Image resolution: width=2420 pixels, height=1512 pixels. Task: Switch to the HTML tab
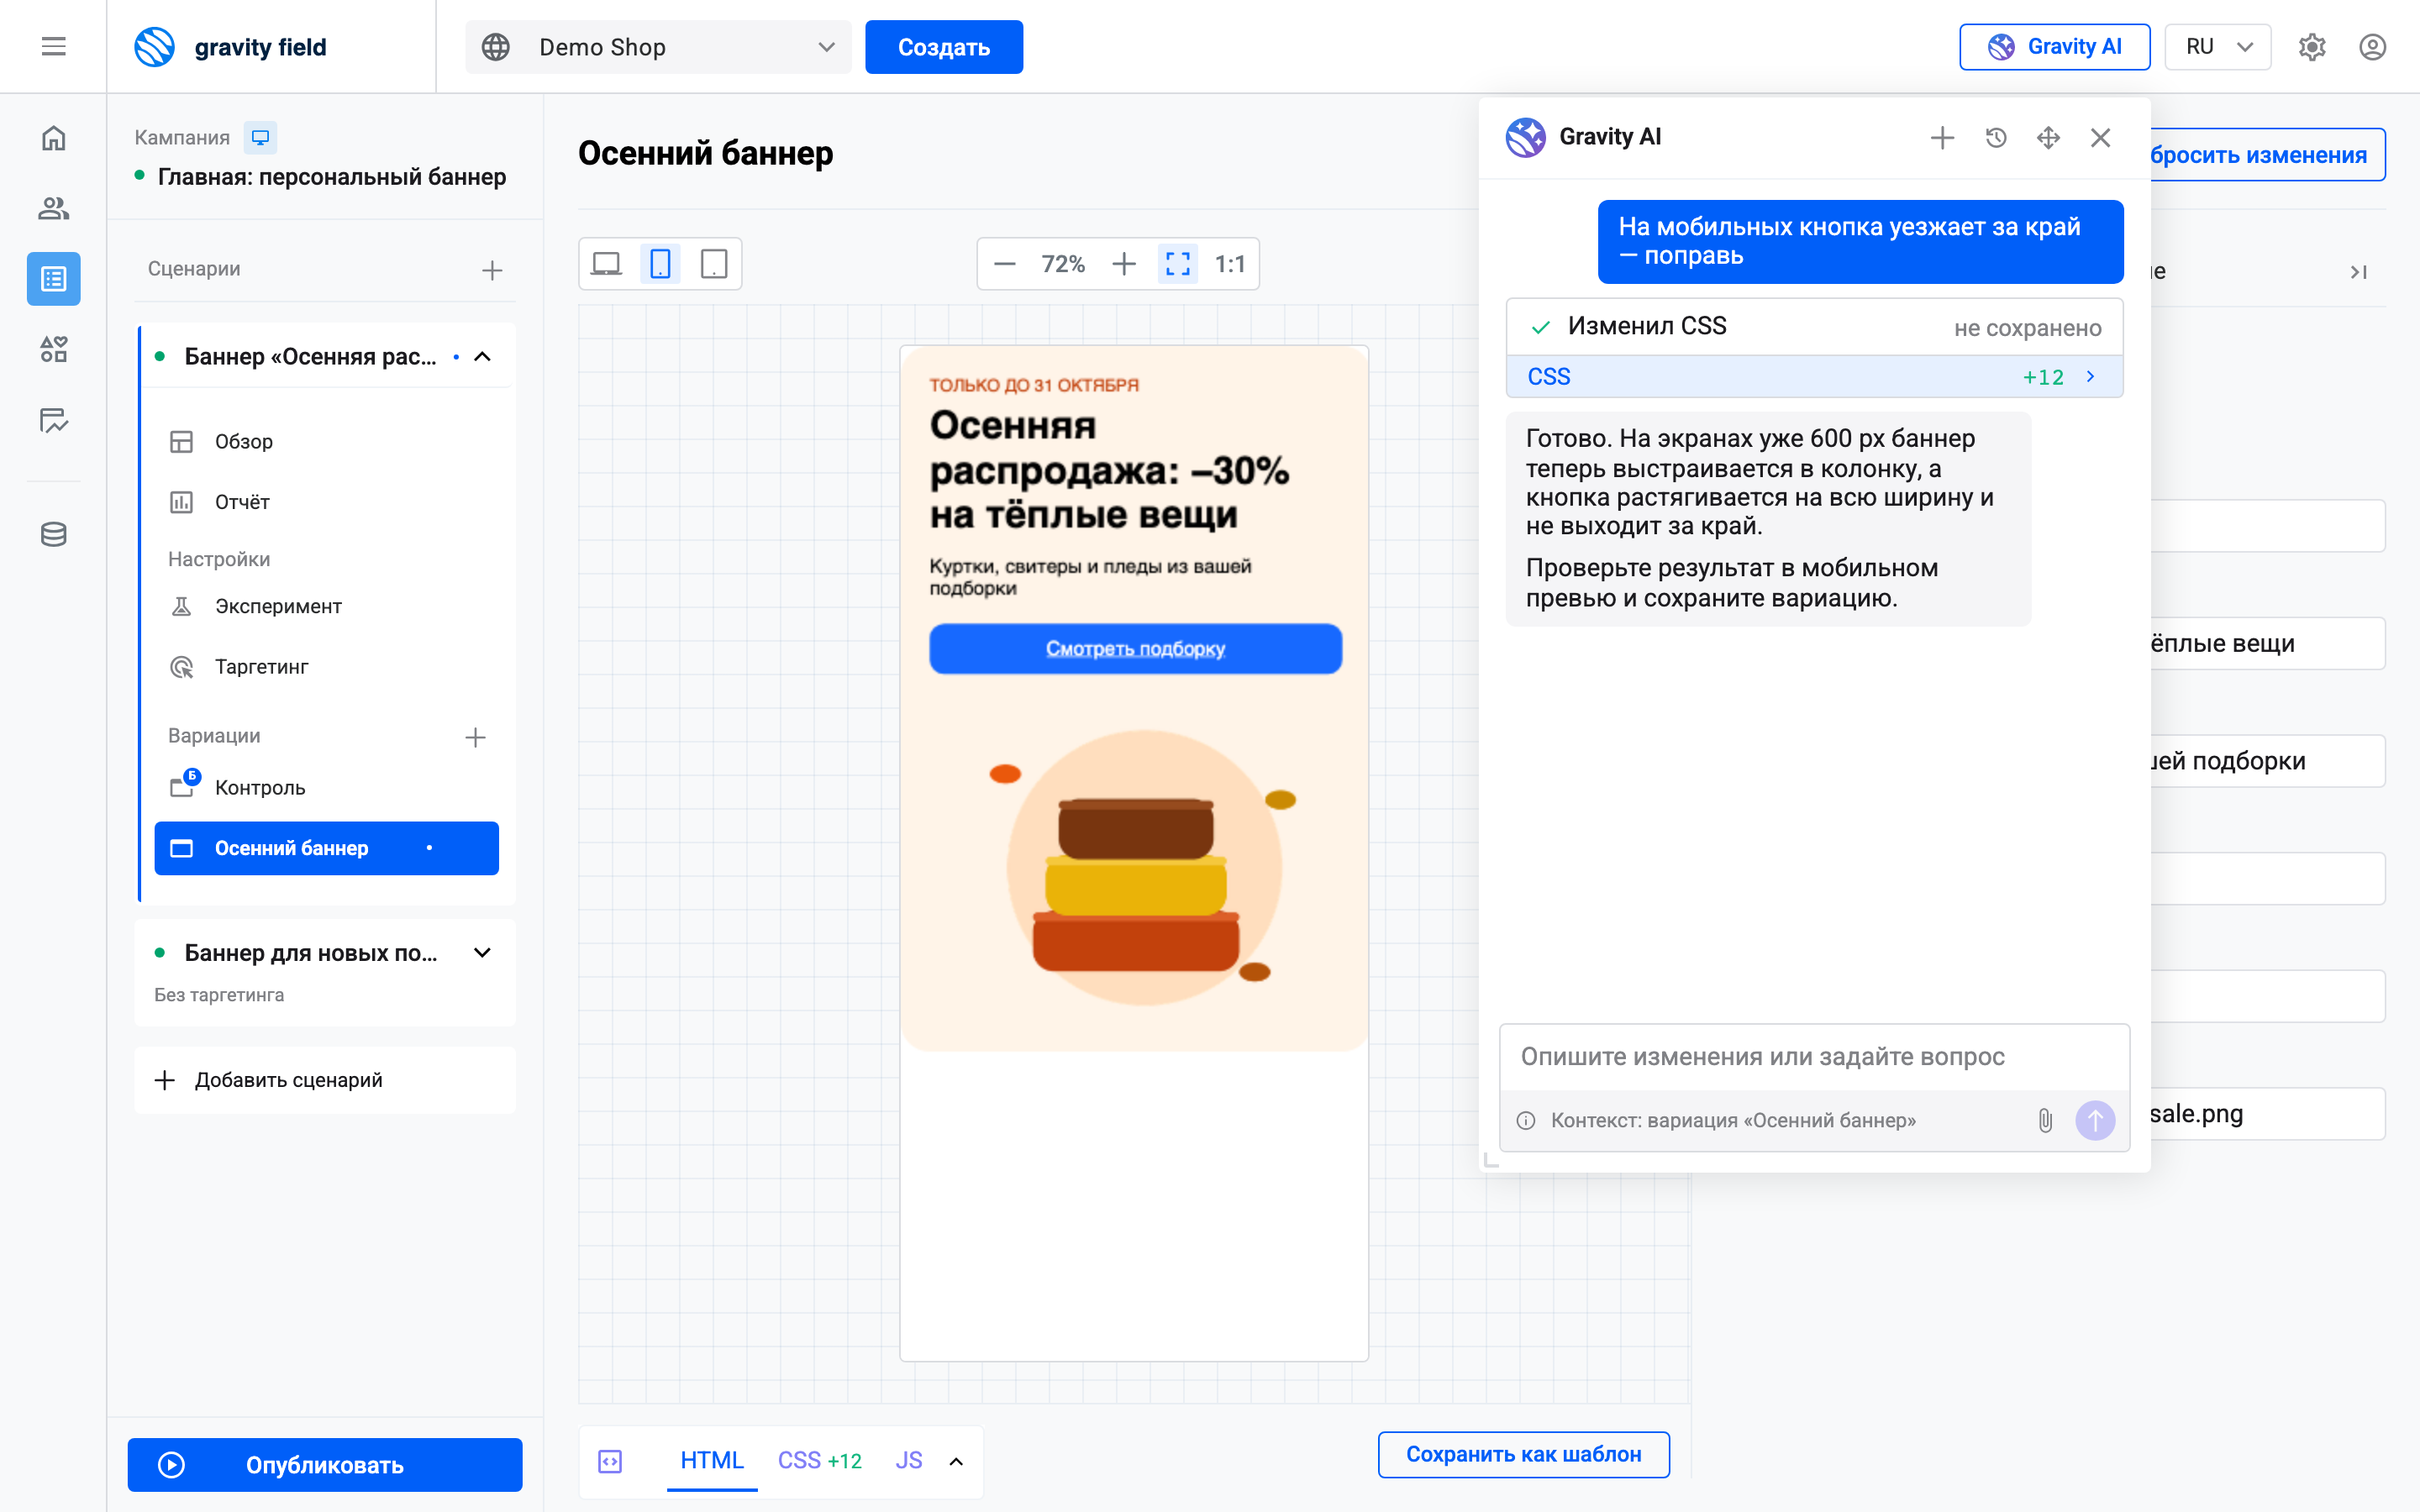tap(712, 1460)
